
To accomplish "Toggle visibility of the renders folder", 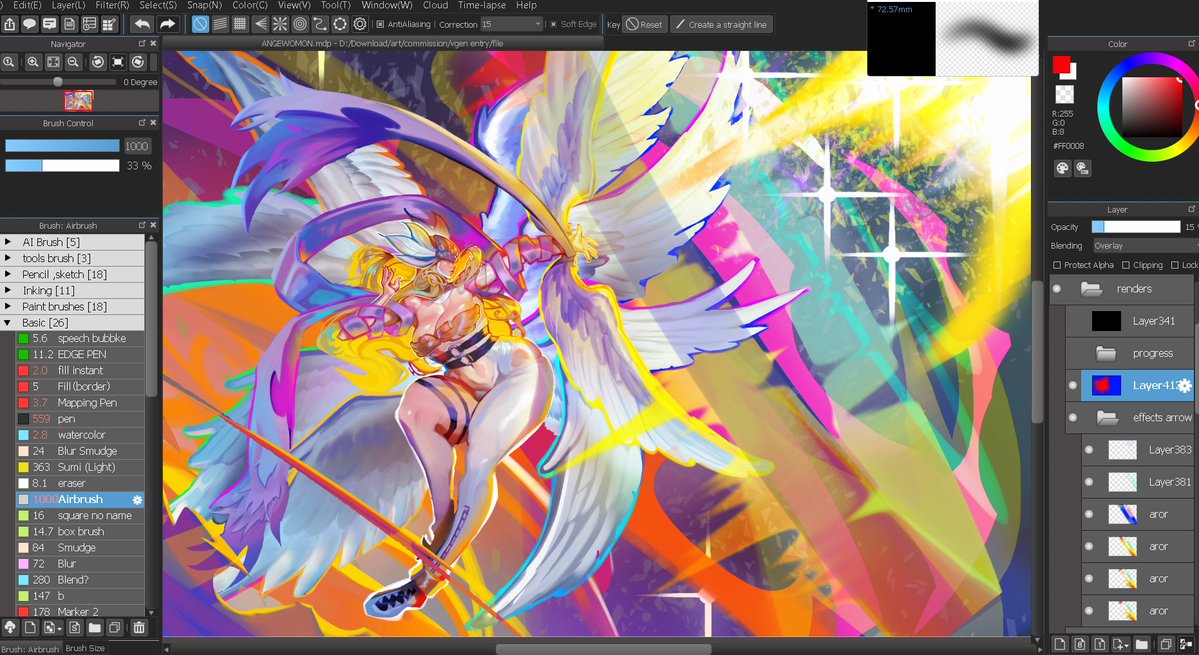I will (x=1057, y=289).
